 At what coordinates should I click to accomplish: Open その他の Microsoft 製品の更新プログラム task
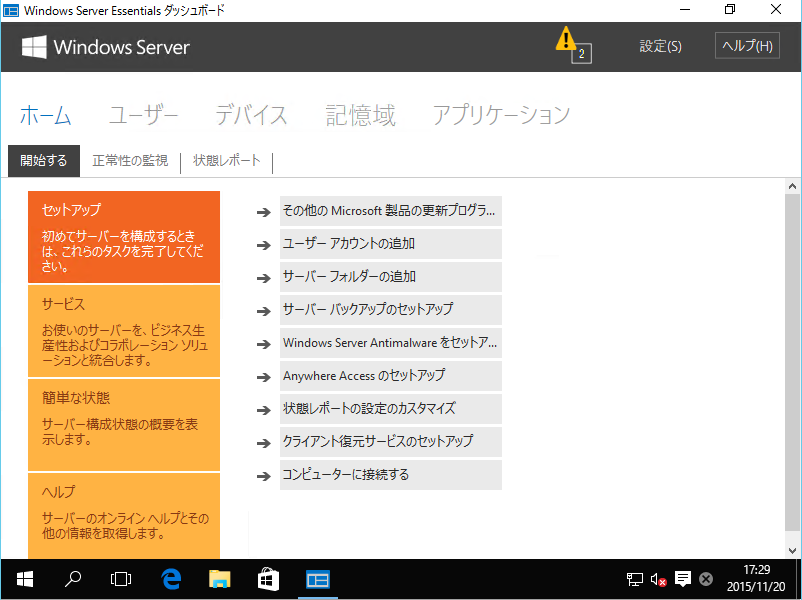tap(391, 211)
